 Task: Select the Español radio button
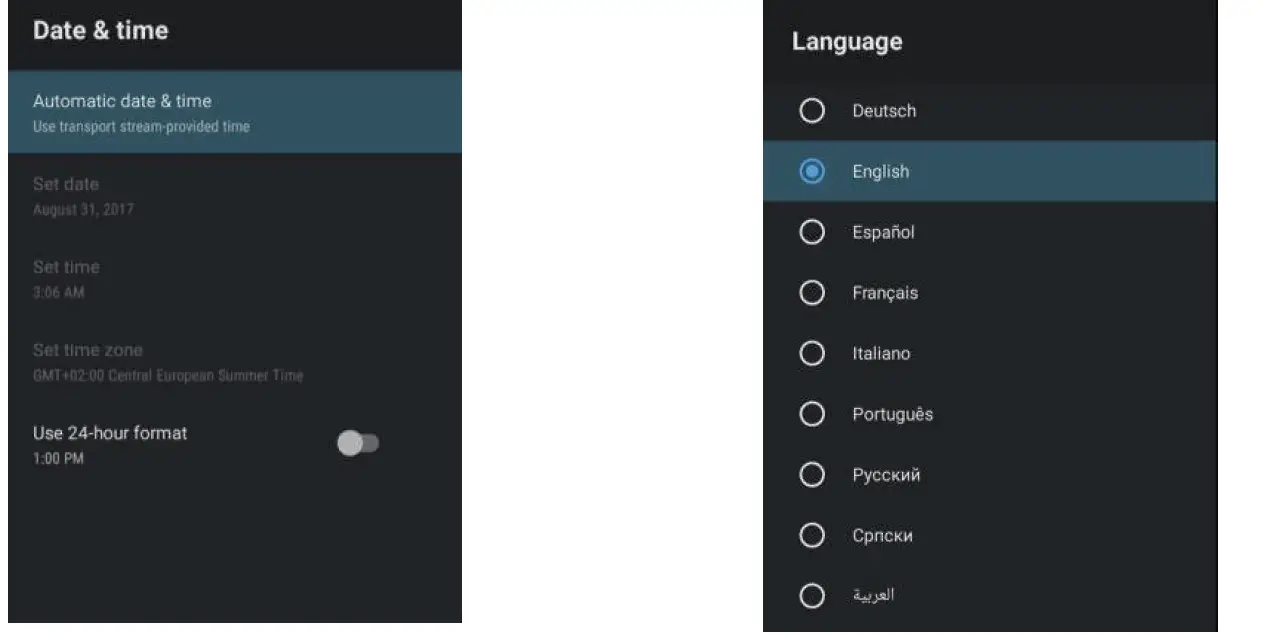(812, 232)
